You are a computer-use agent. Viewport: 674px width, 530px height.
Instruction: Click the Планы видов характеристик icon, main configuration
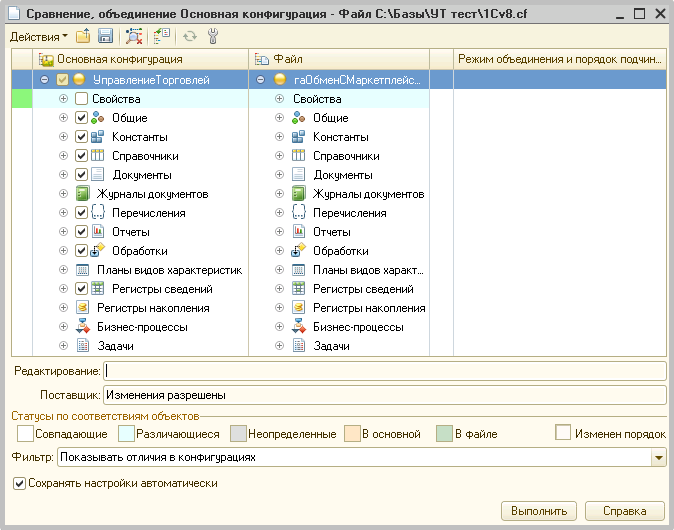point(82,270)
